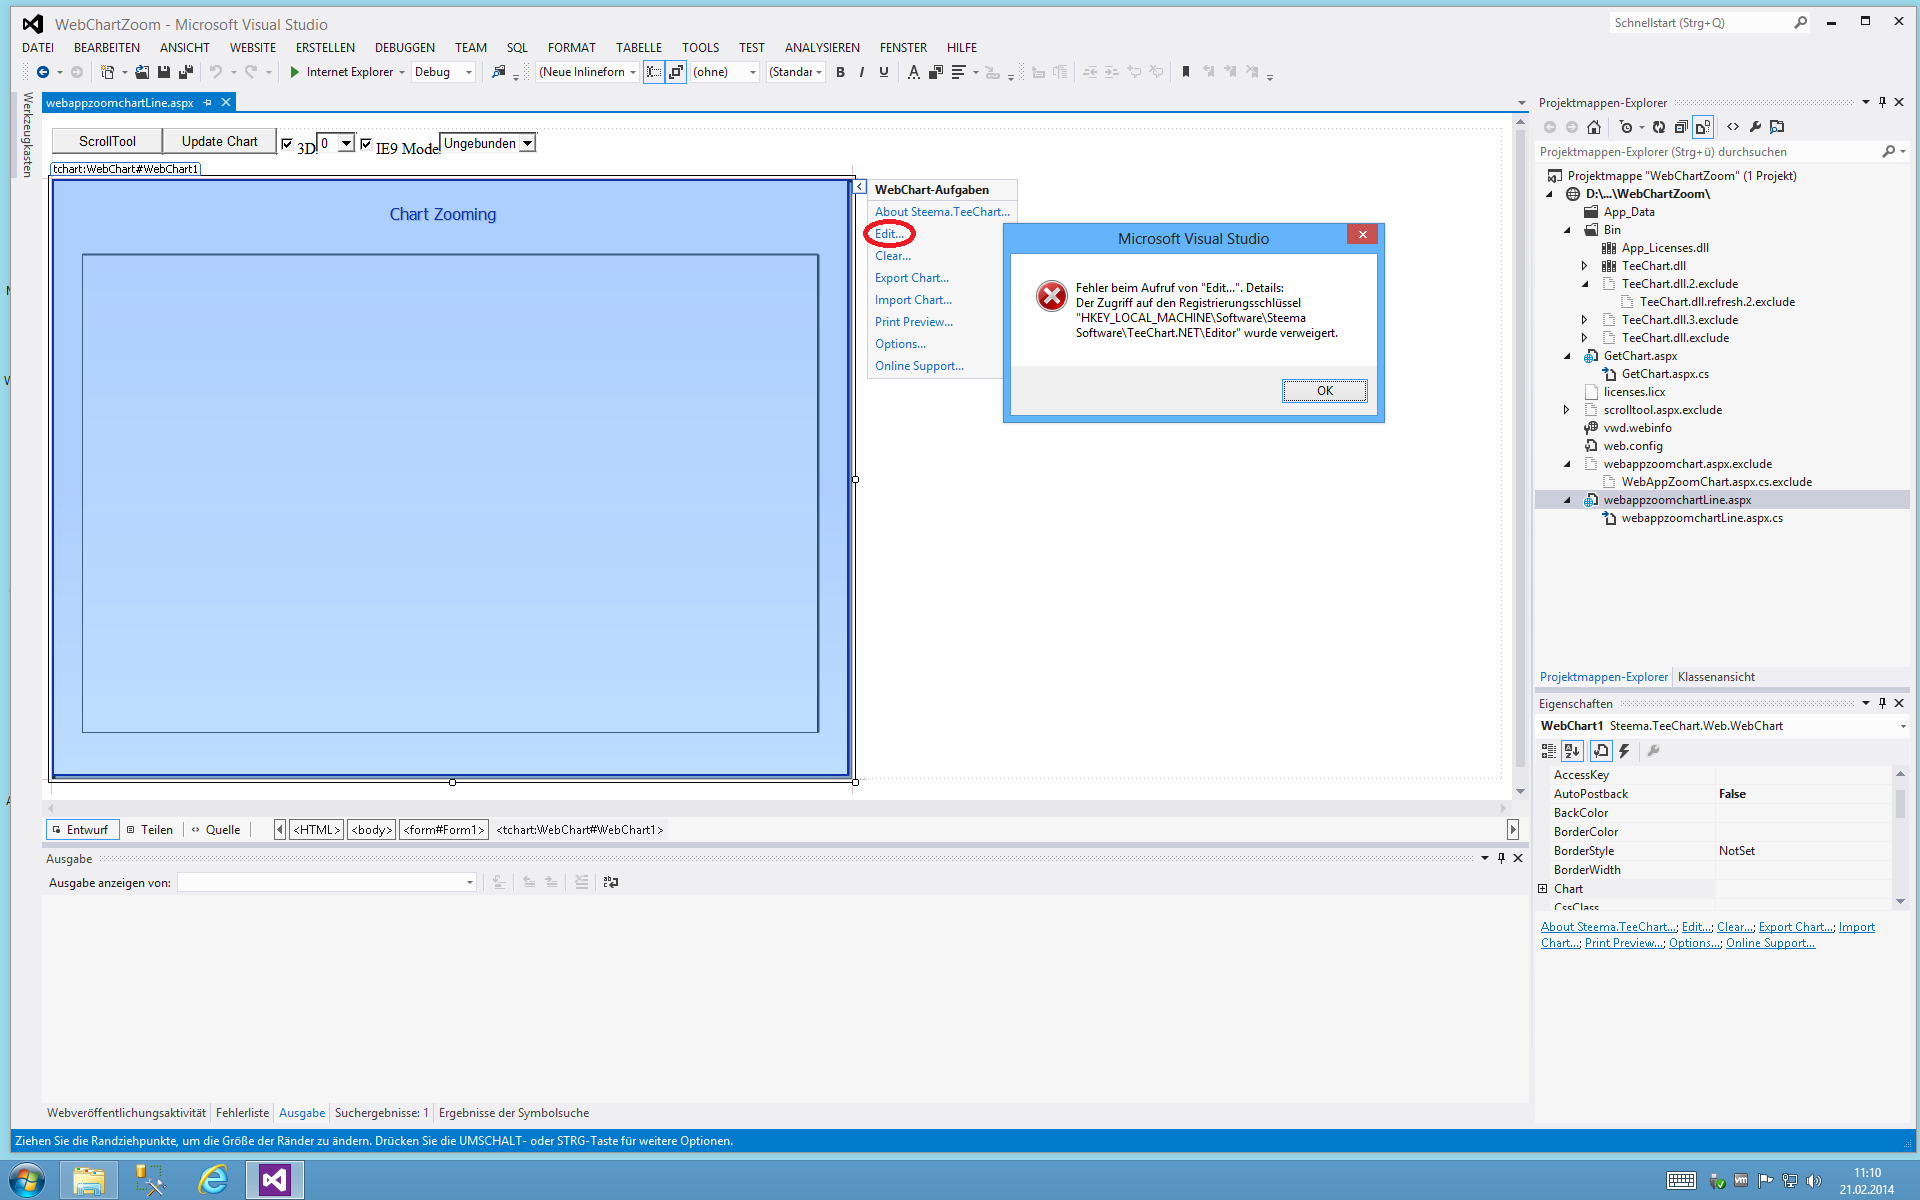The image size is (1920, 1200).
Task: Open the Fehlerliste tab
Action: click(x=242, y=1113)
